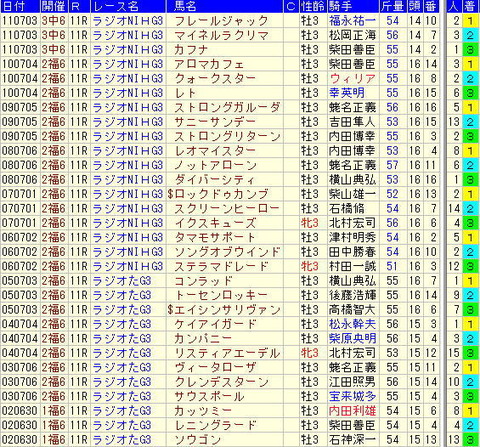Select horse ステラマドレード

pyautogui.click(x=221, y=267)
